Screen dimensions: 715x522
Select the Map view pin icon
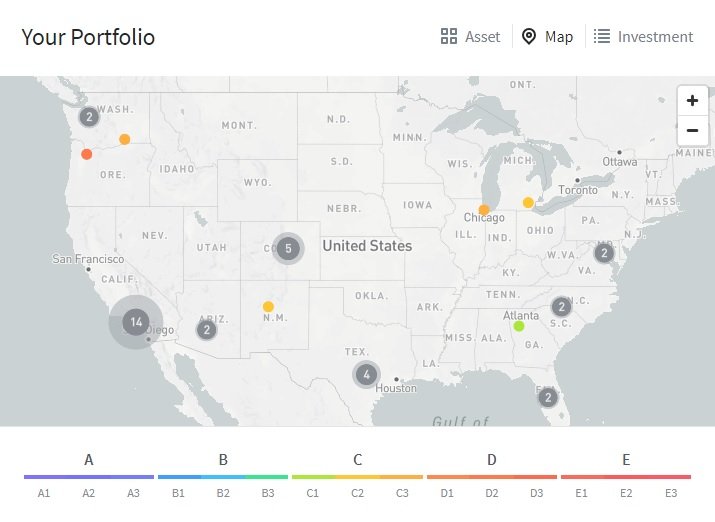[528, 36]
